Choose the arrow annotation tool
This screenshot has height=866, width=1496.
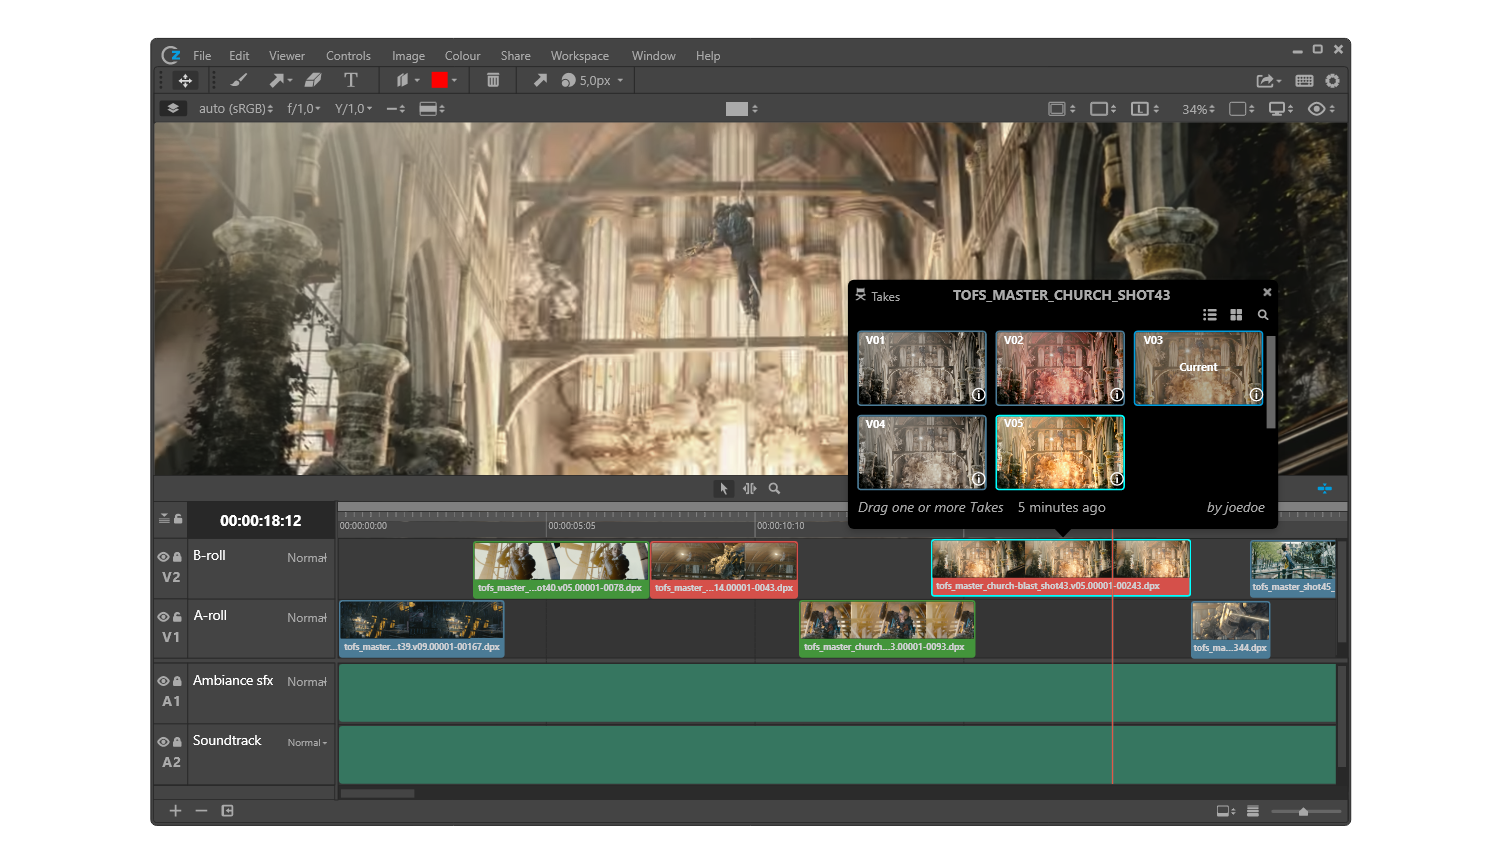point(277,80)
